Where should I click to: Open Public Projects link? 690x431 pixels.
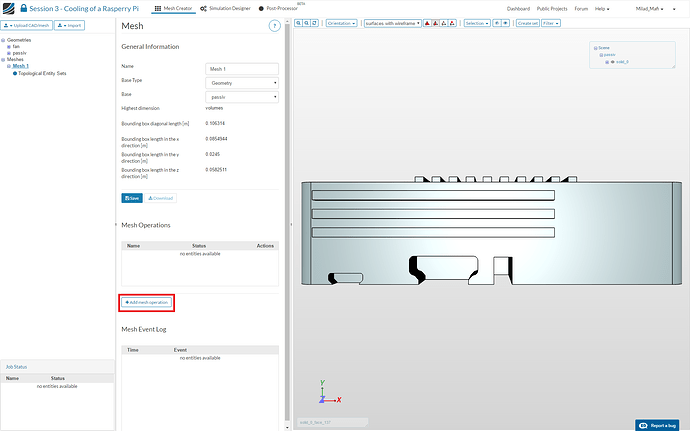click(552, 9)
